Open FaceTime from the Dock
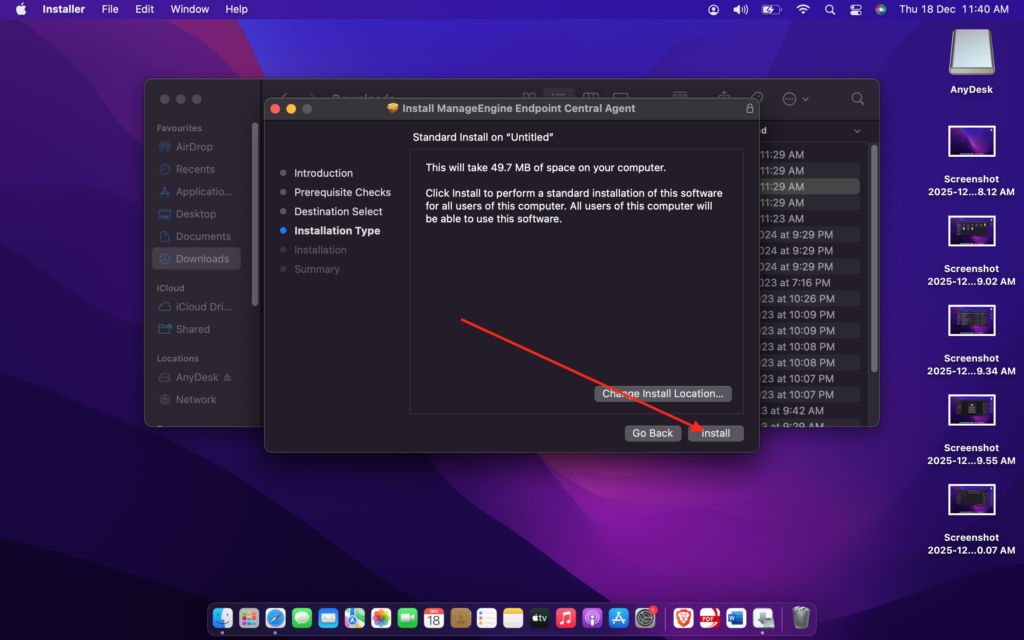Image resolution: width=1024 pixels, height=640 pixels. tap(408, 618)
